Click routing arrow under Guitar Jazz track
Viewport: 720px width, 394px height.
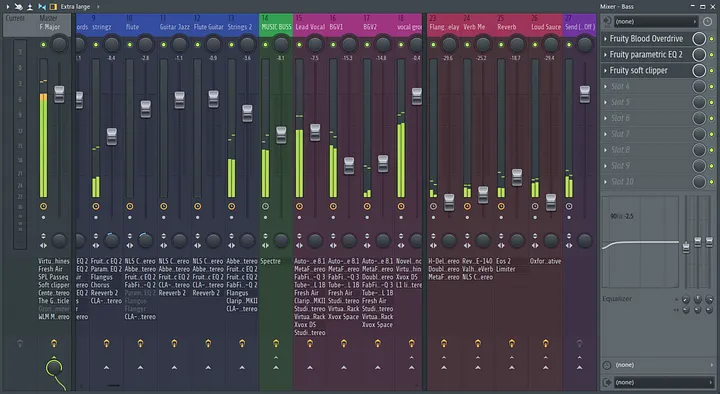coord(174,367)
